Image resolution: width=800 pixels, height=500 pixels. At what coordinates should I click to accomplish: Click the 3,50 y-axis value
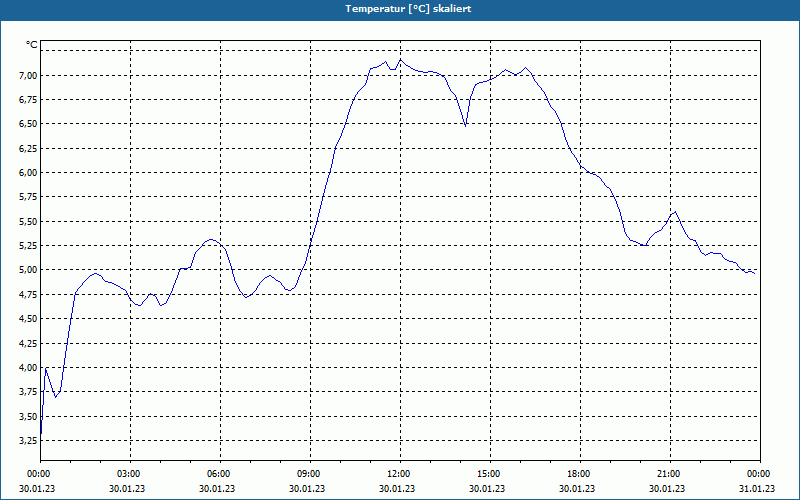[x=28, y=416]
